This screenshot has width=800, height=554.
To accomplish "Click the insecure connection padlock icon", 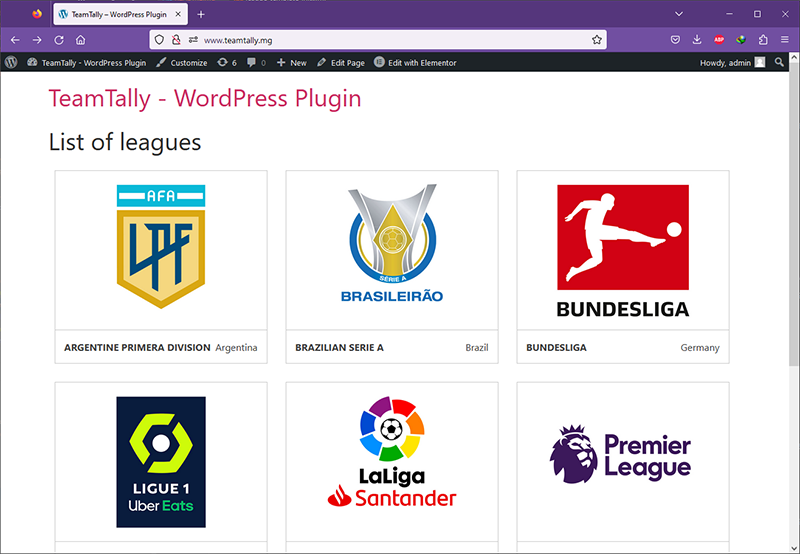I will click(176, 40).
